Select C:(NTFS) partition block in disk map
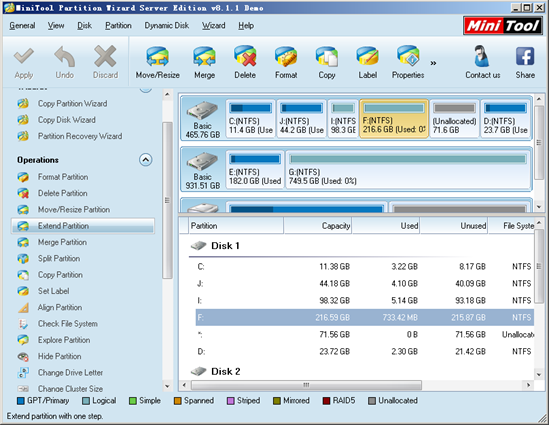Image resolution: width=549 pixels, height=425 pixels. [251, 119]
